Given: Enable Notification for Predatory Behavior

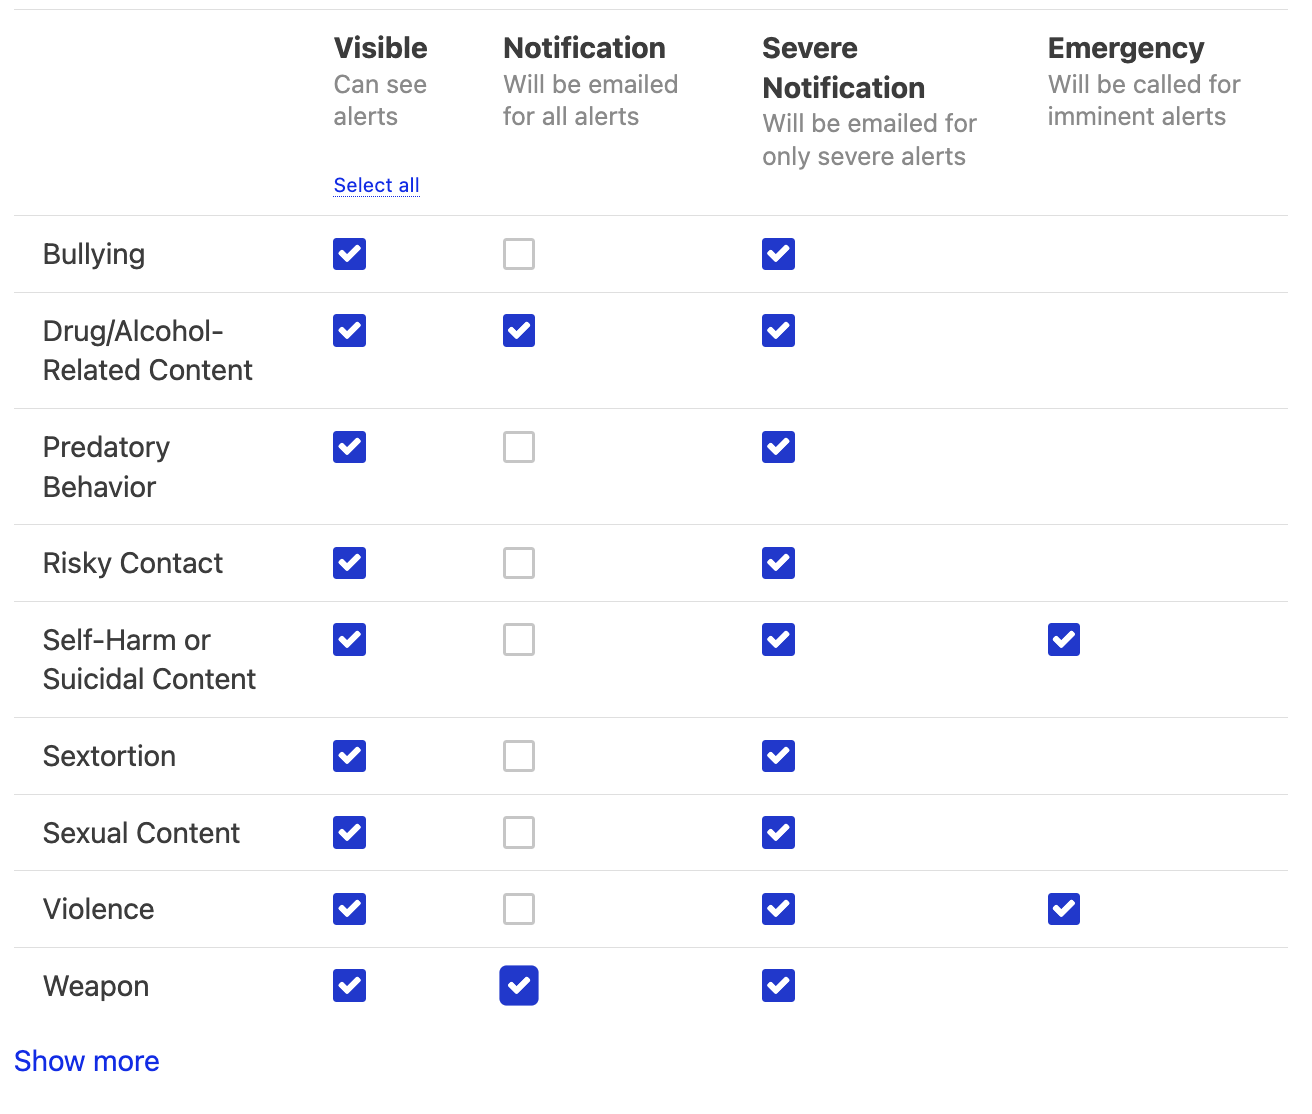Looking at the screenshot, I should click(519, 447).
